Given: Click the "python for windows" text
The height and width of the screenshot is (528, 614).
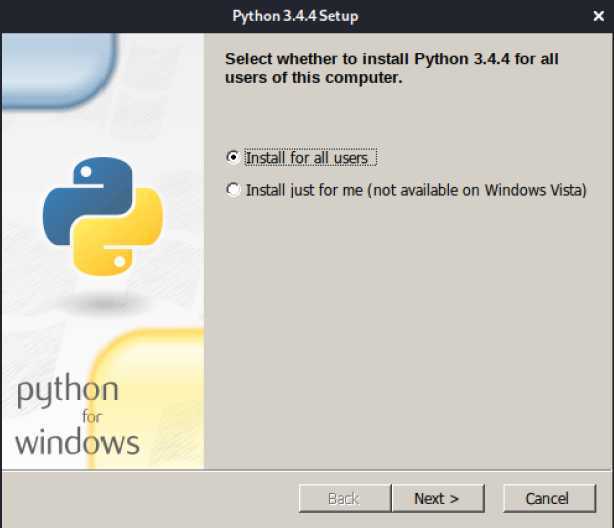Looking at the screenshot, I should 78,414.
